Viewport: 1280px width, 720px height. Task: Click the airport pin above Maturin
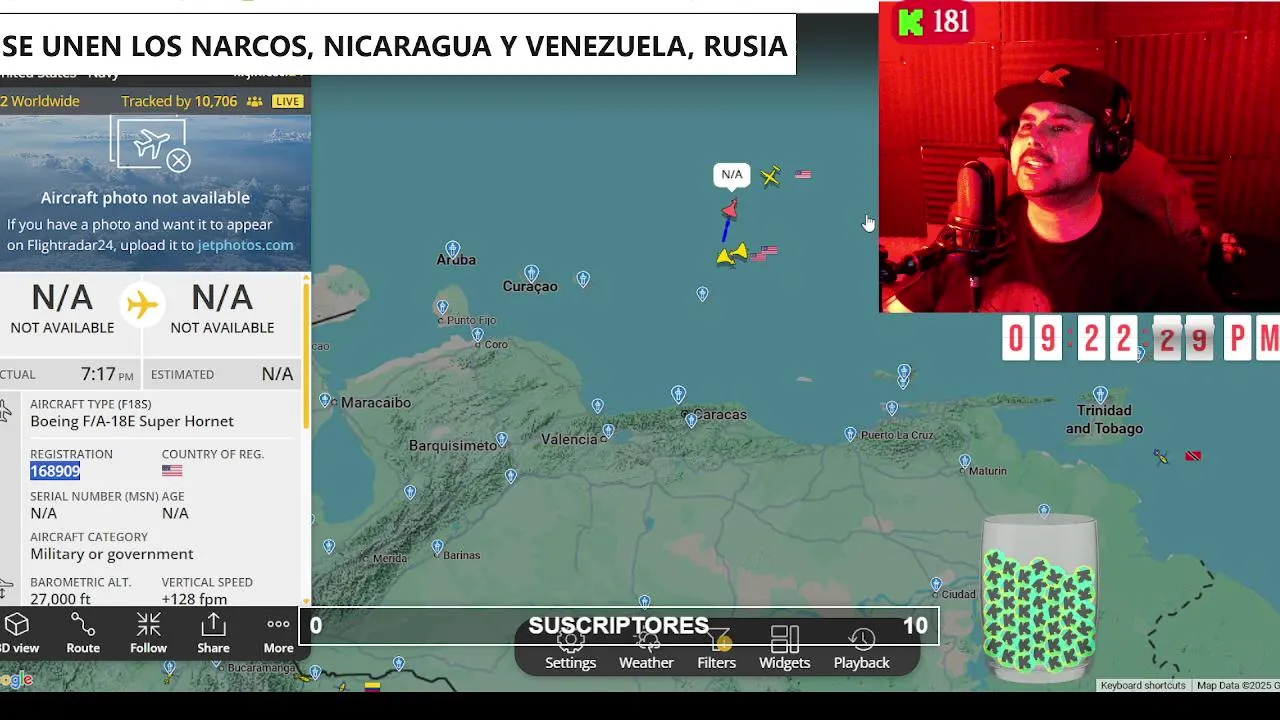965,462
